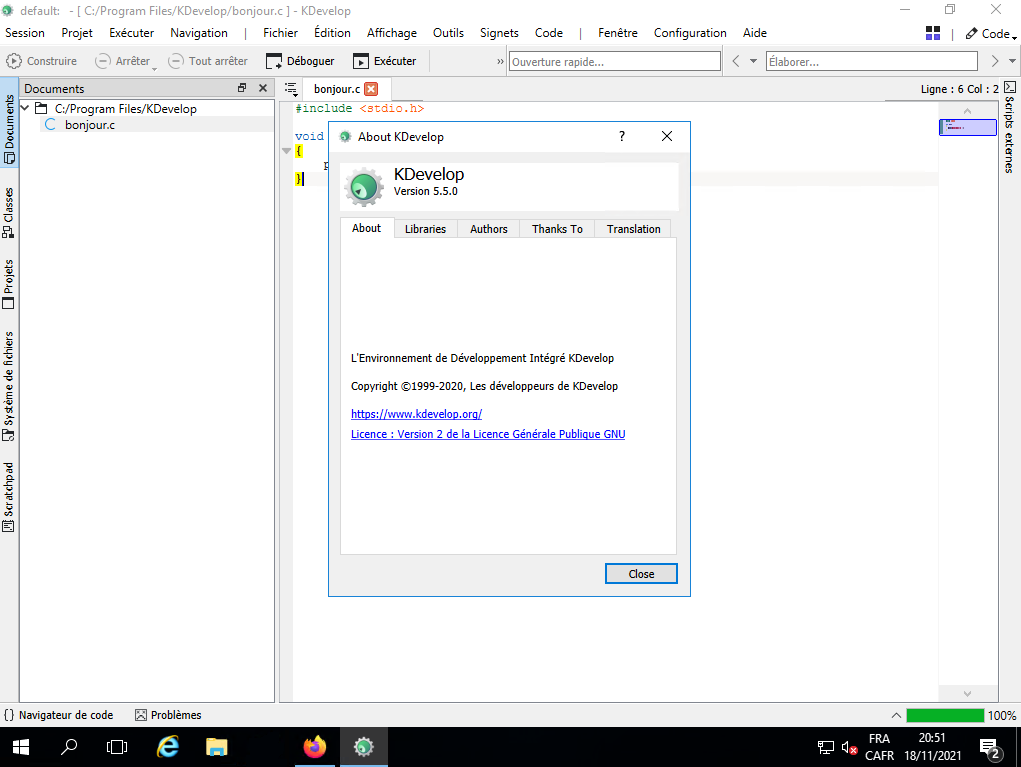
Task: Click the Close button in About dialog
Action: [x=641, y=574]
